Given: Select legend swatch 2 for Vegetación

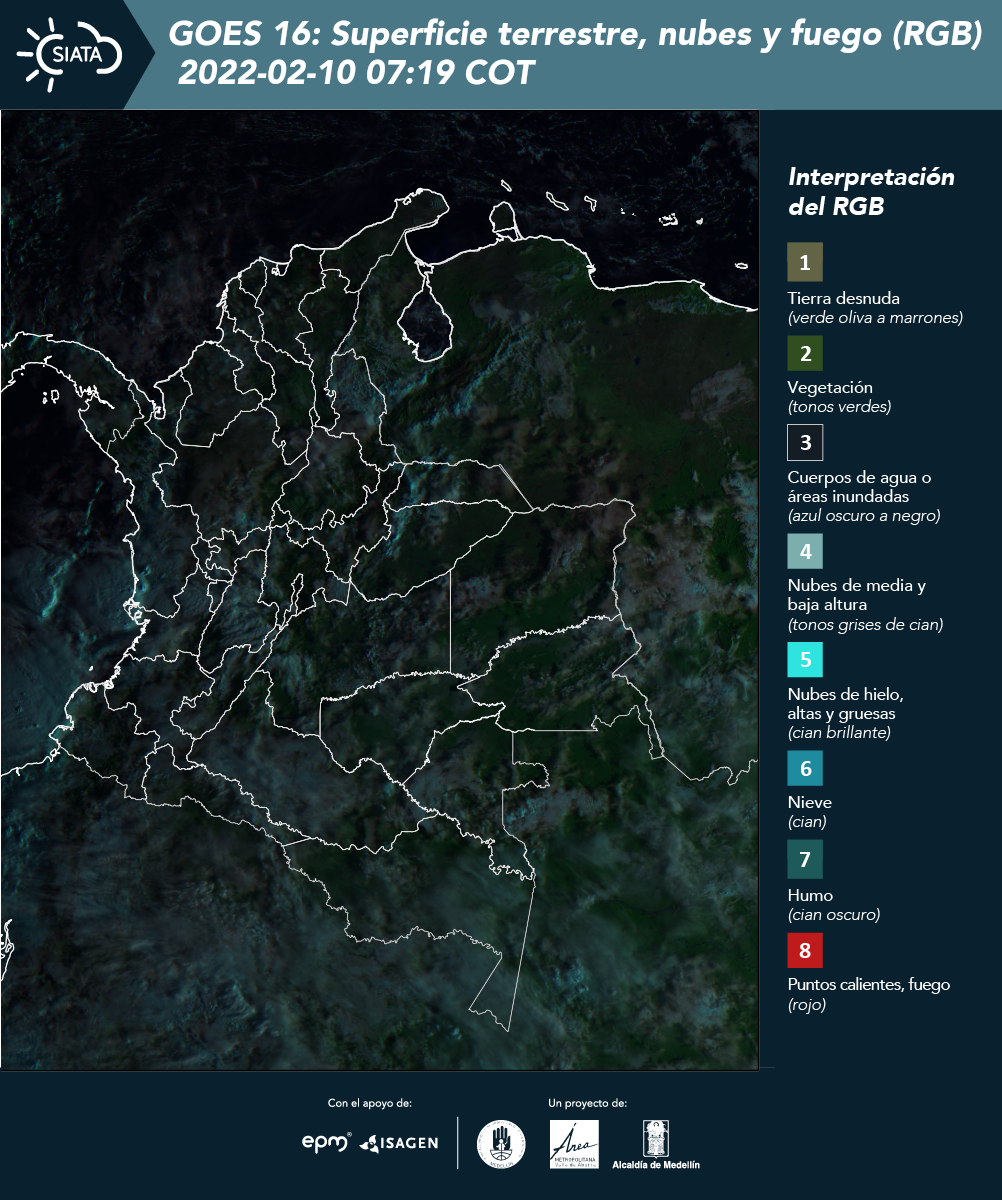Looking at the screenshot, I should click(x=805, y=353).
